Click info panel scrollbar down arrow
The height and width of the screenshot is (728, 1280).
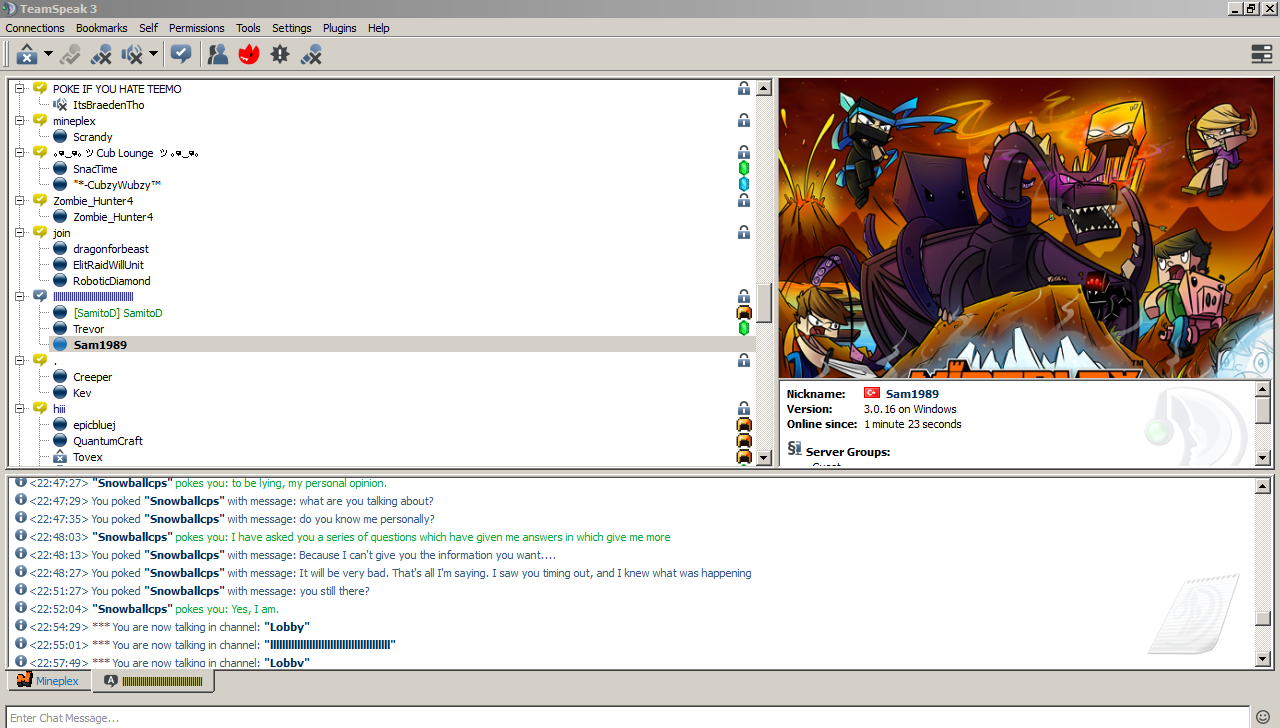[x=1263, y=458]
